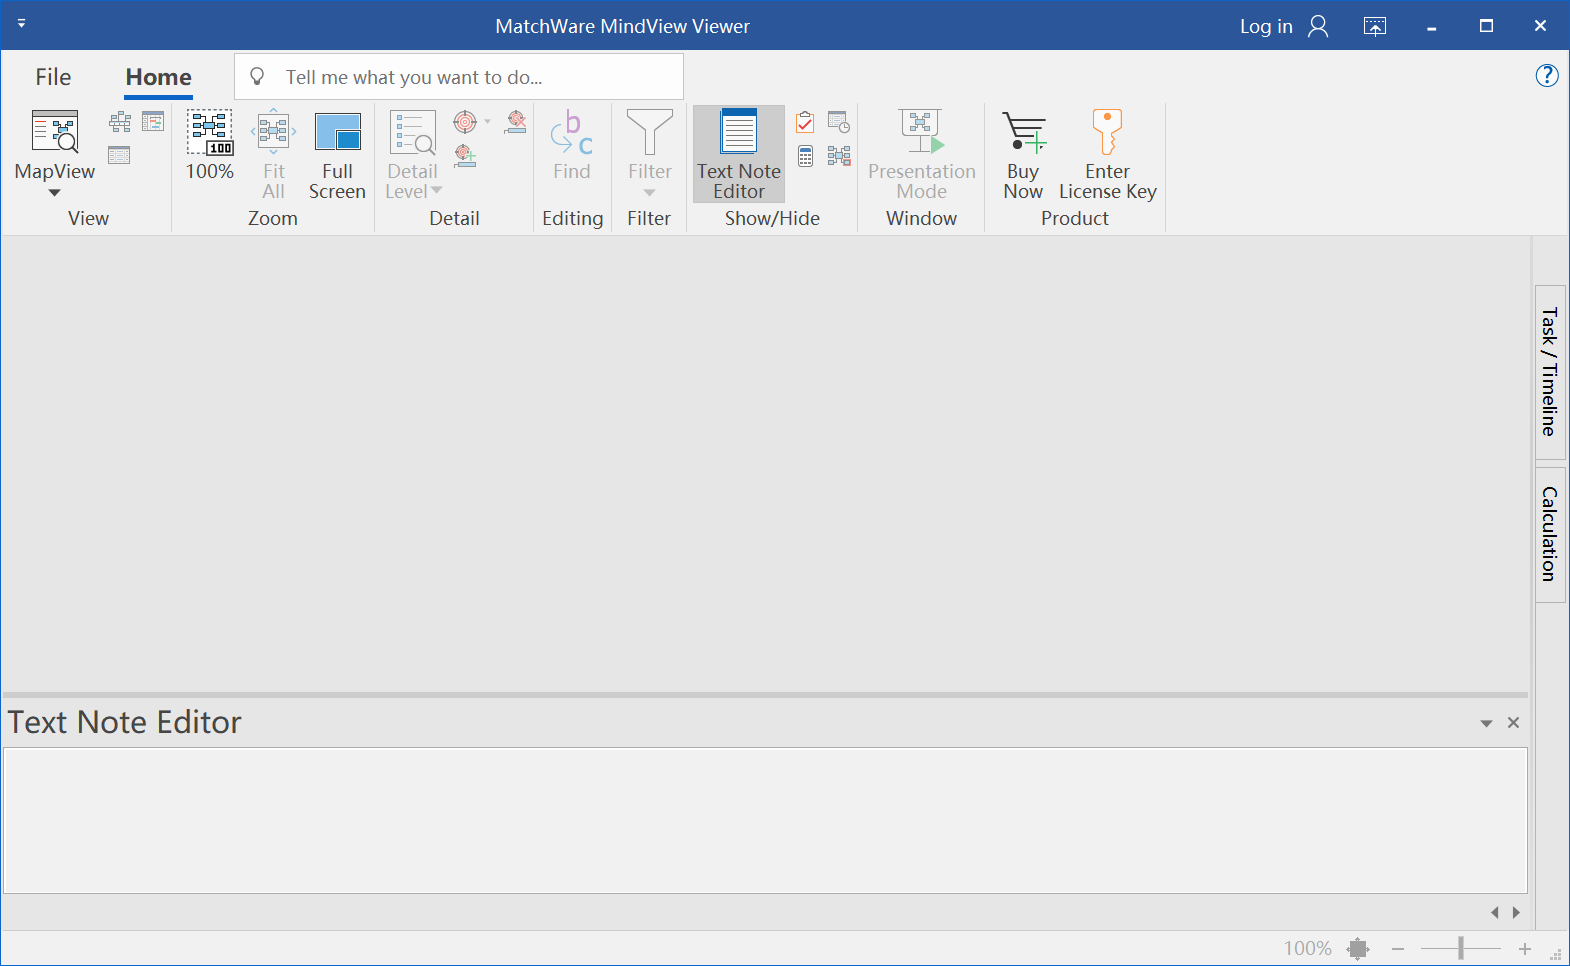1570x966 pixels.
Task: Switch to the Gantt view icon
Action: [153, 122]
